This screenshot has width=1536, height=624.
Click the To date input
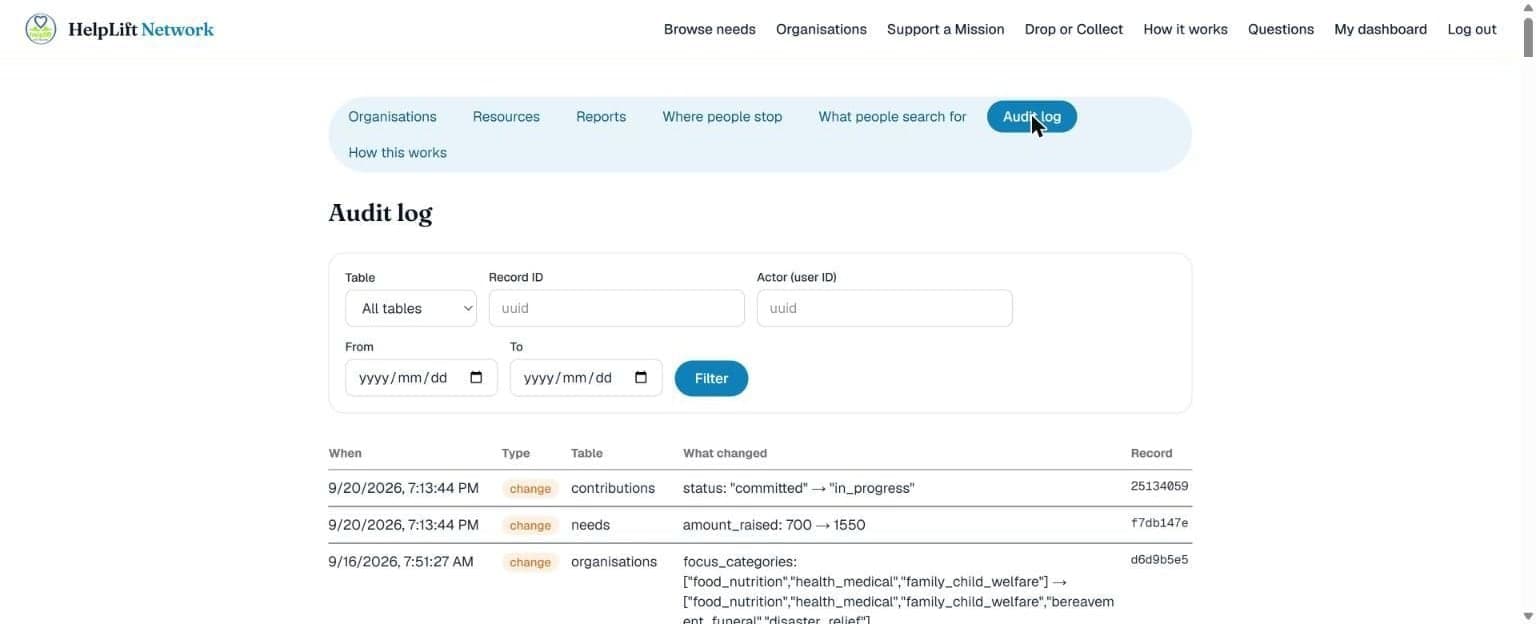click(x=586, y=378)
